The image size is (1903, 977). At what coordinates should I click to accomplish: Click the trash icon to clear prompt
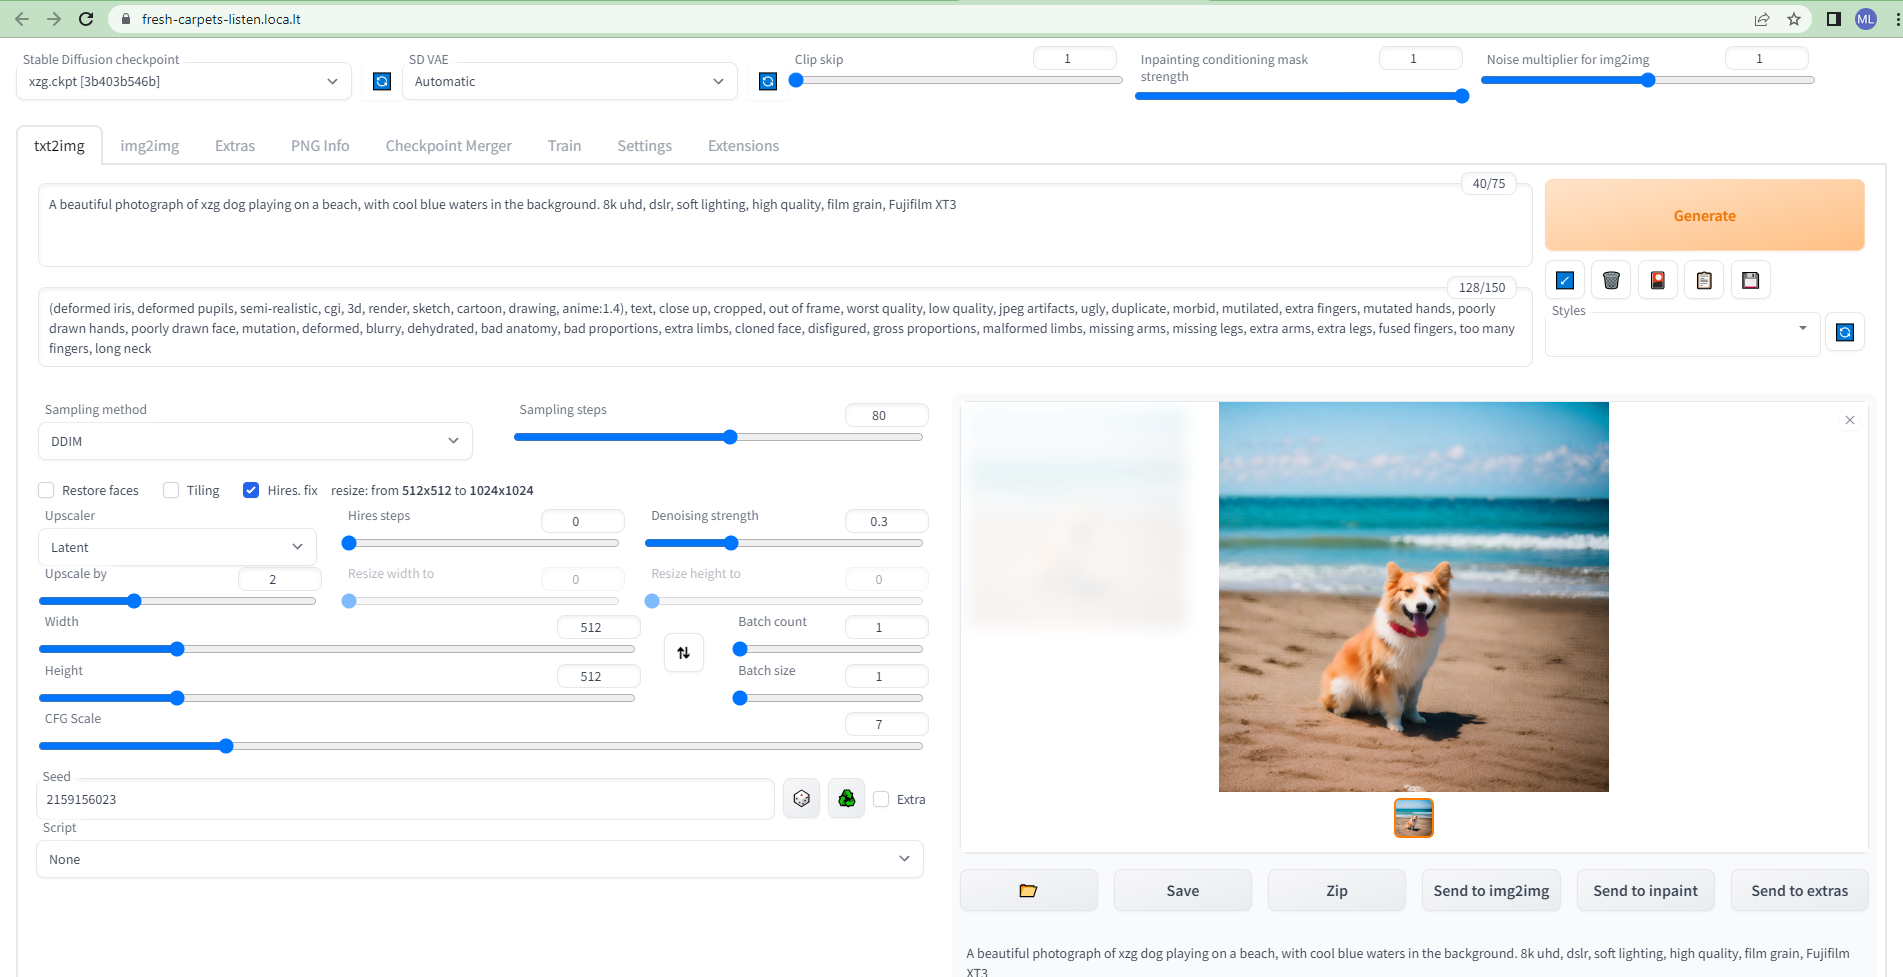coord(1611,281)
